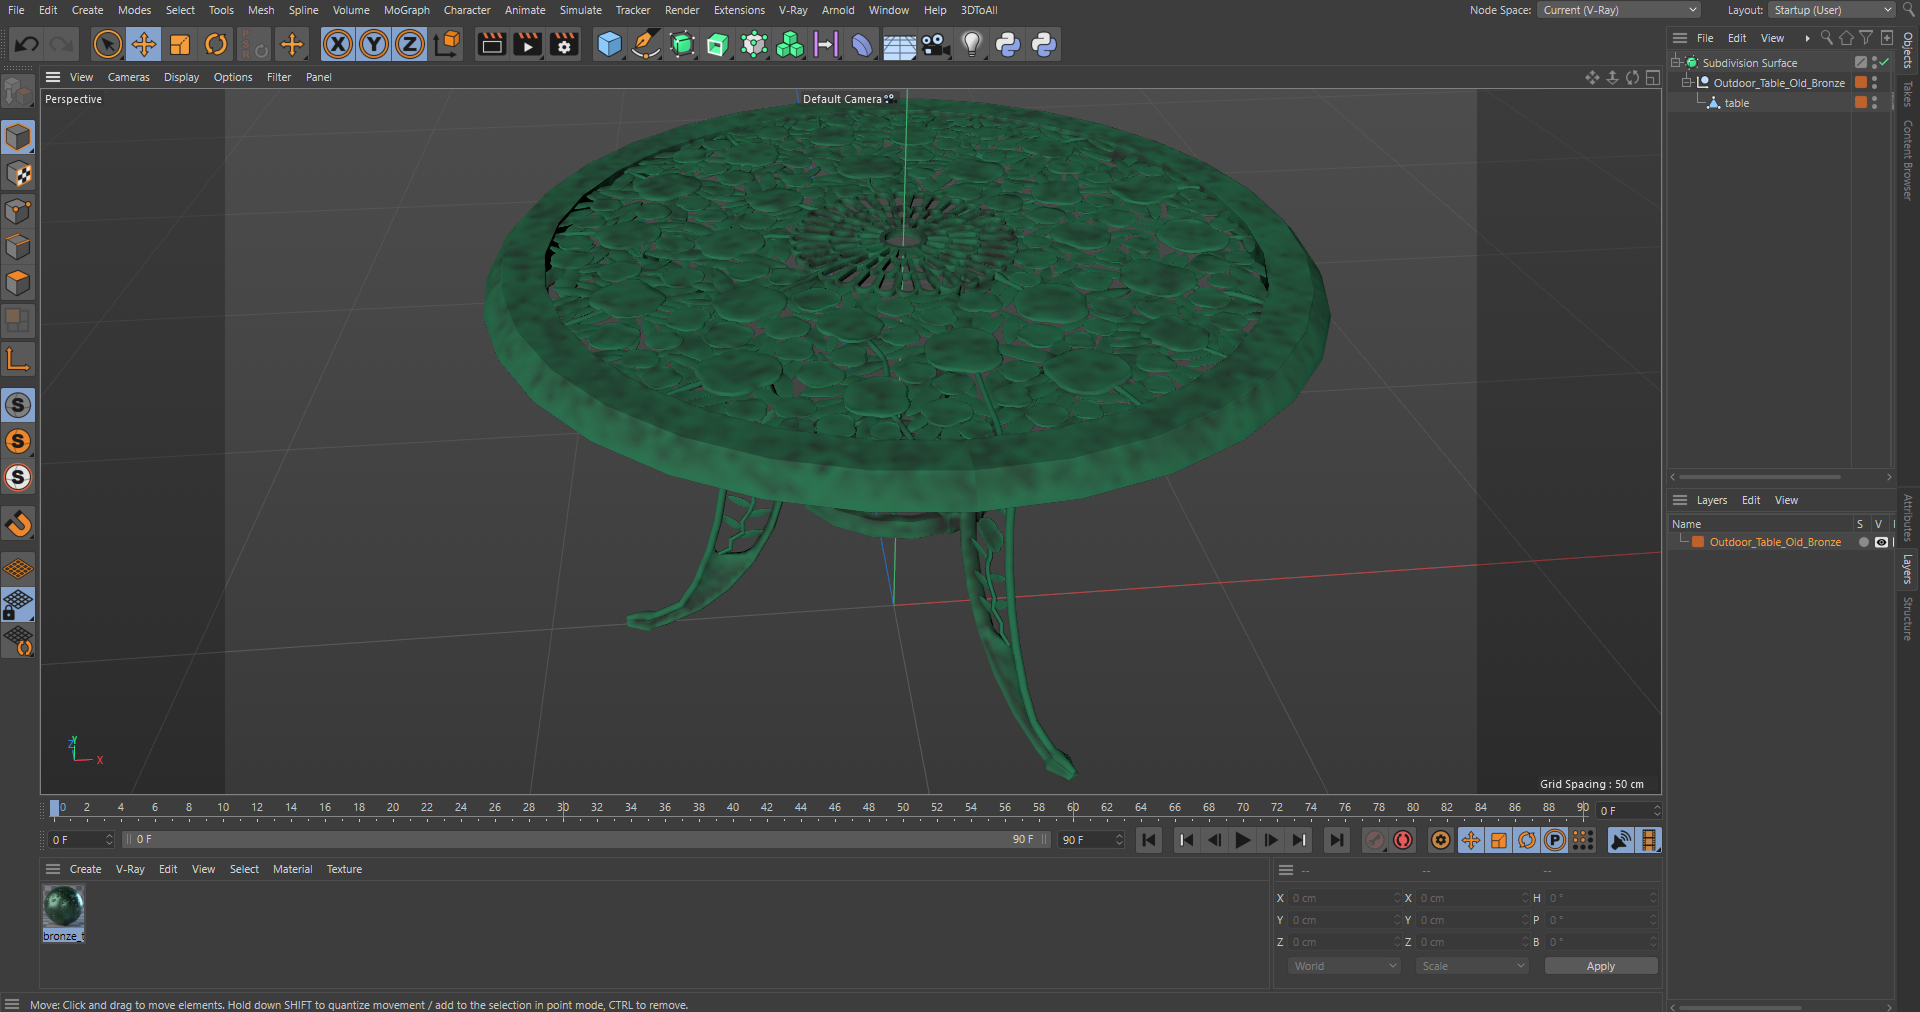
Task: Open the MoGraph menu
Action: [406, 10]
